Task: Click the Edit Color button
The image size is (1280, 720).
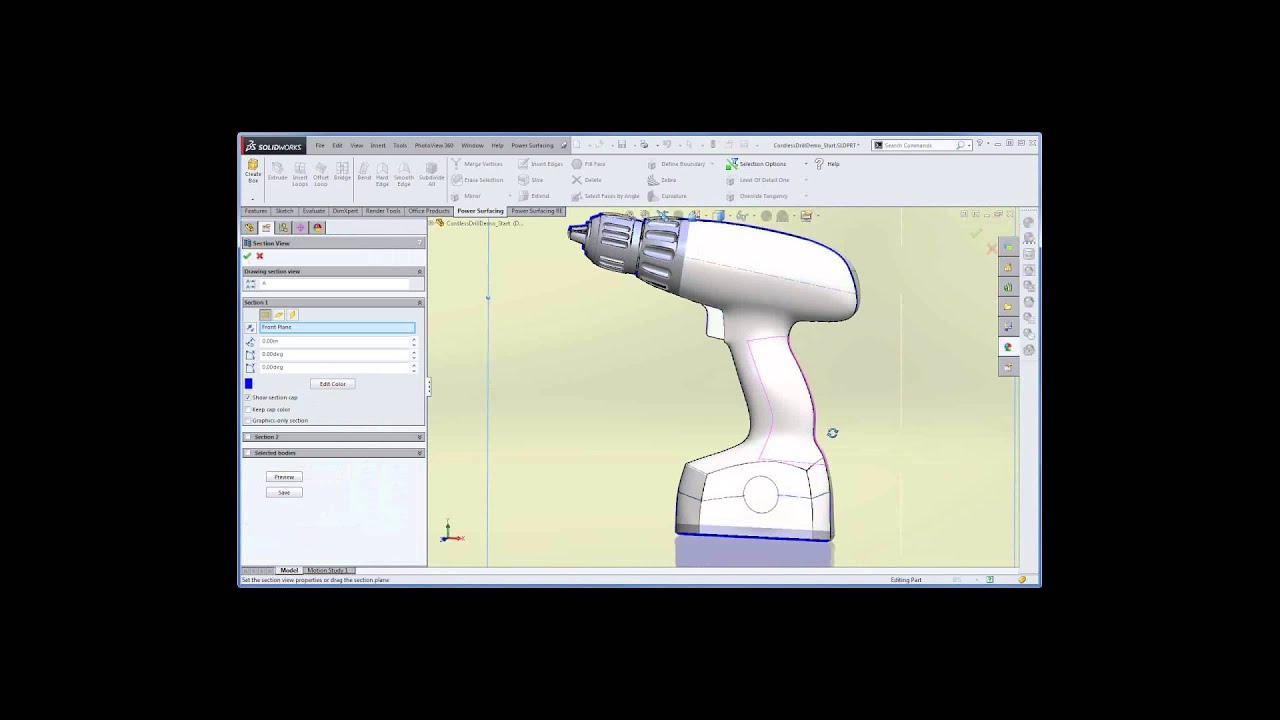Action: [x=333, y=384]
